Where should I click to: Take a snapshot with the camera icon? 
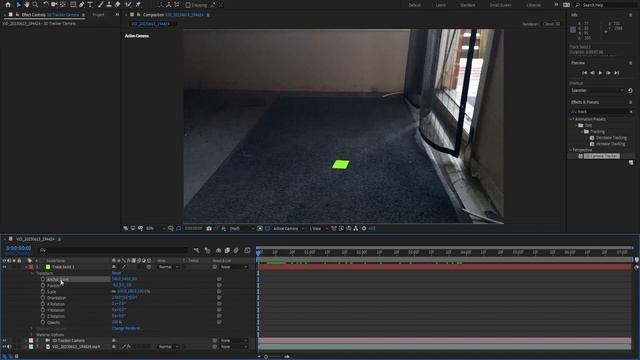(209, 229)
